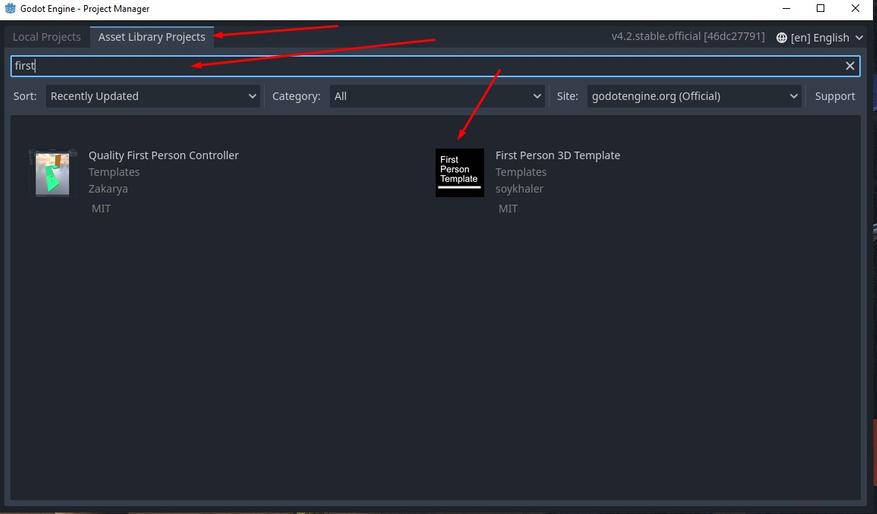Click the globe language icon

781,37
